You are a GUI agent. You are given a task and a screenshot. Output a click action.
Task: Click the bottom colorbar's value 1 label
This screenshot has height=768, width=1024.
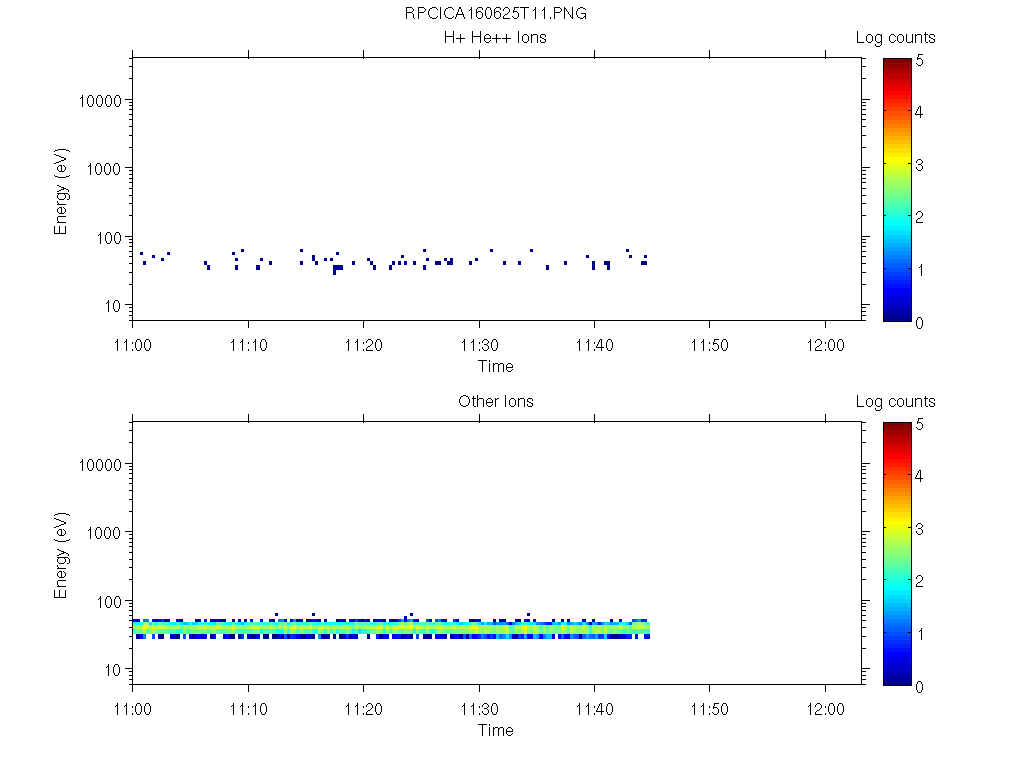pyautogui.click(x=920, y=634)
